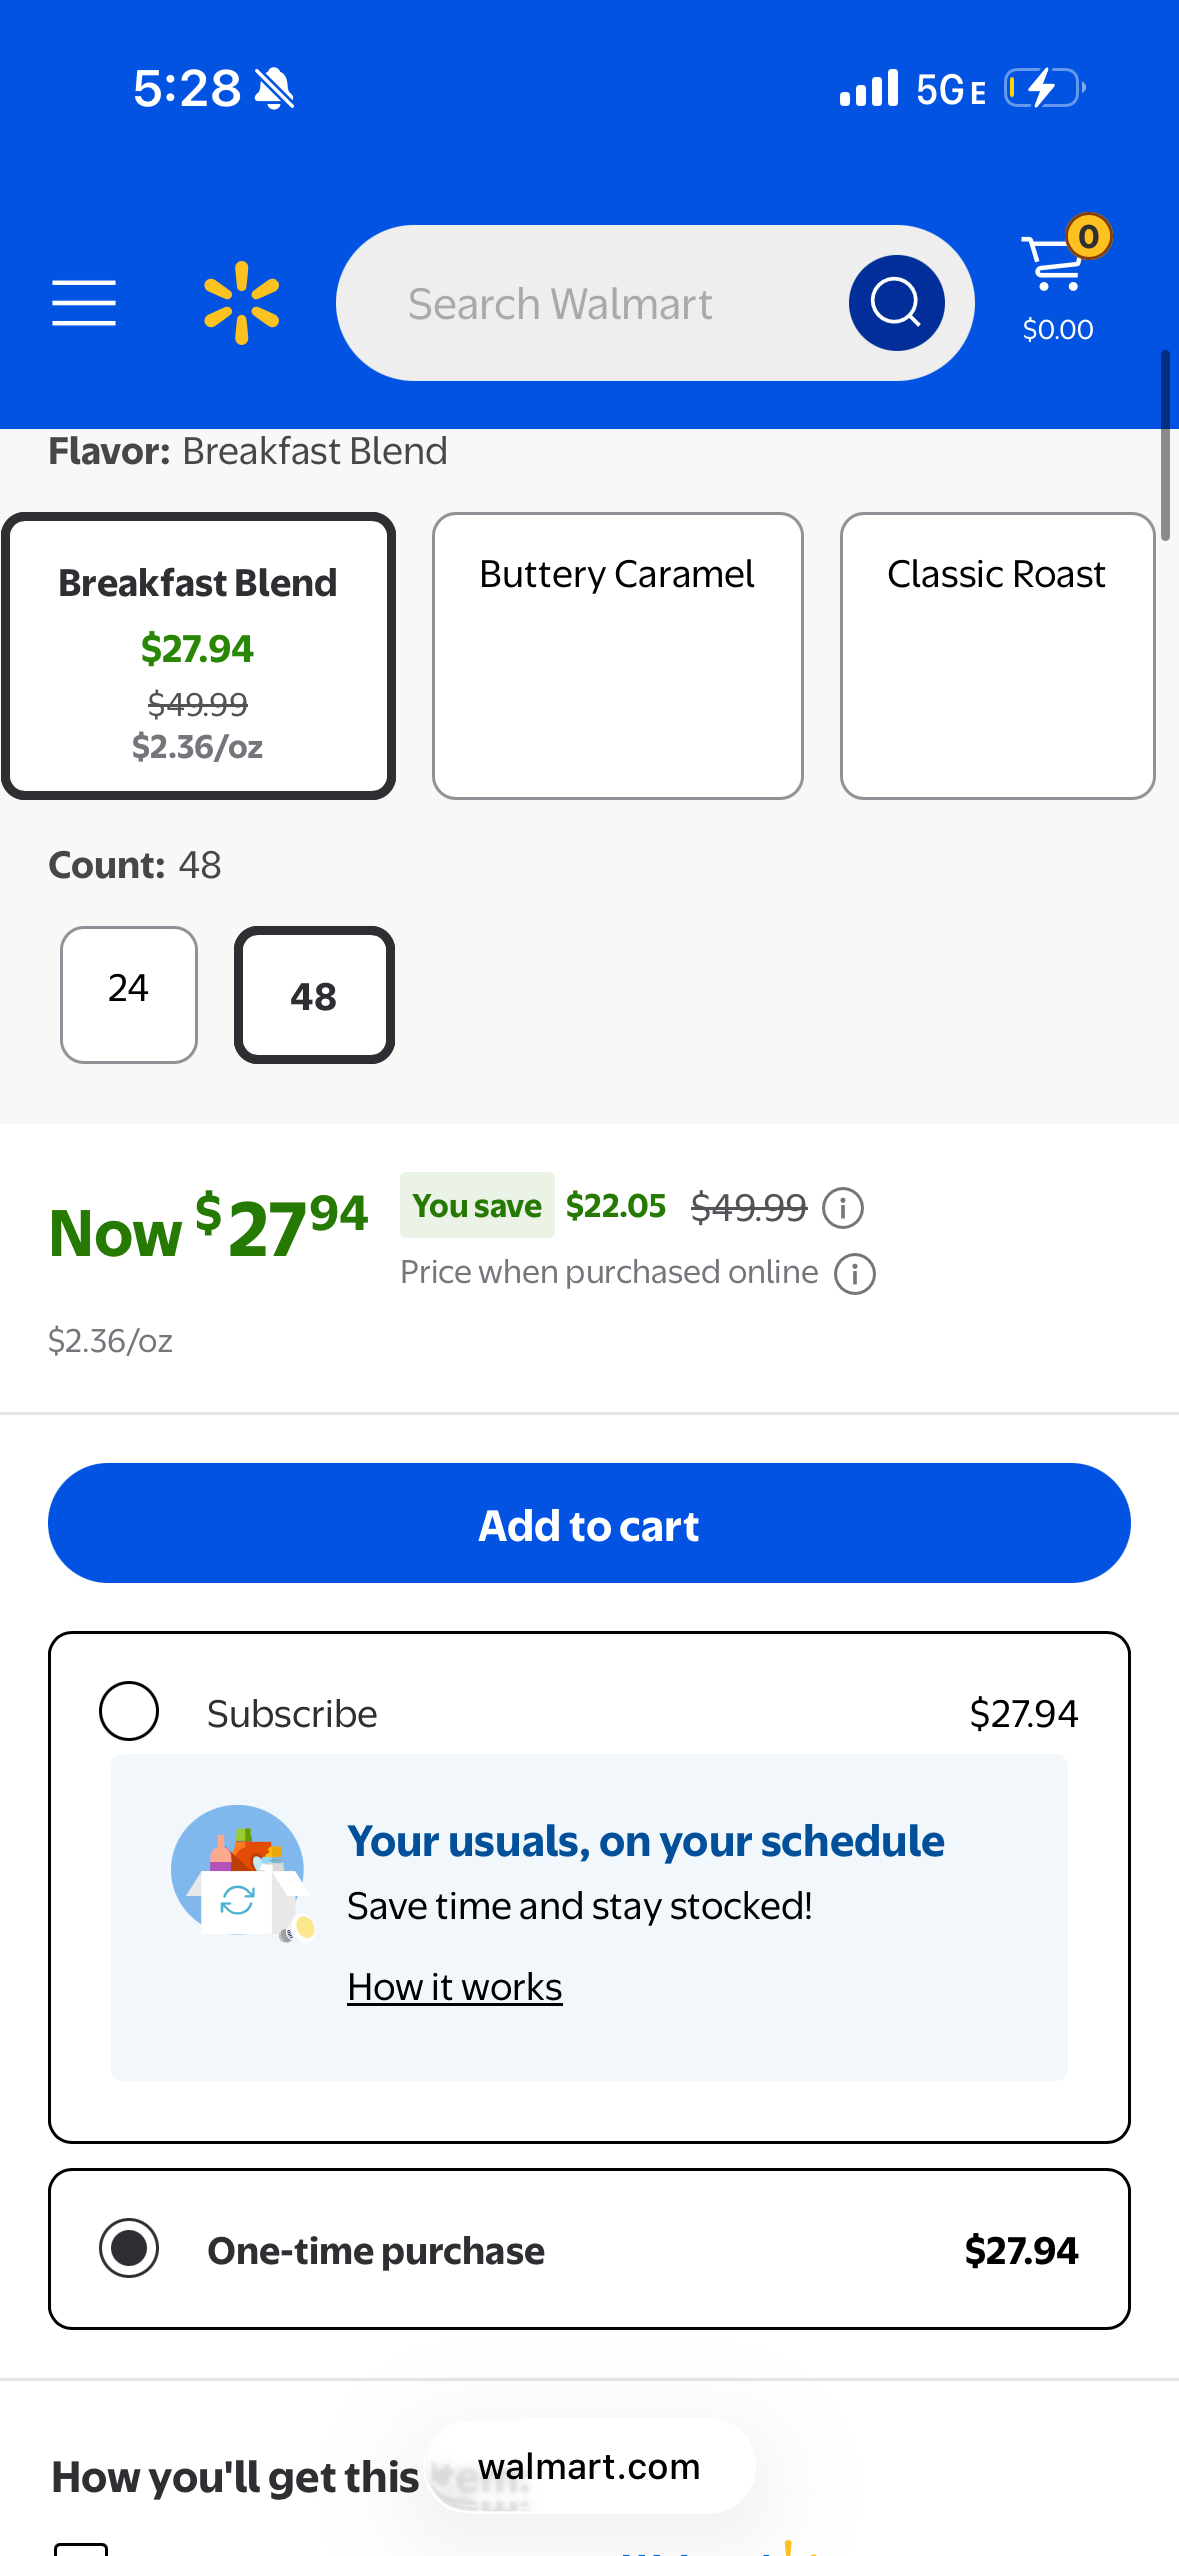
Task: Tap the Walmart spark logo
Action: 241,303
